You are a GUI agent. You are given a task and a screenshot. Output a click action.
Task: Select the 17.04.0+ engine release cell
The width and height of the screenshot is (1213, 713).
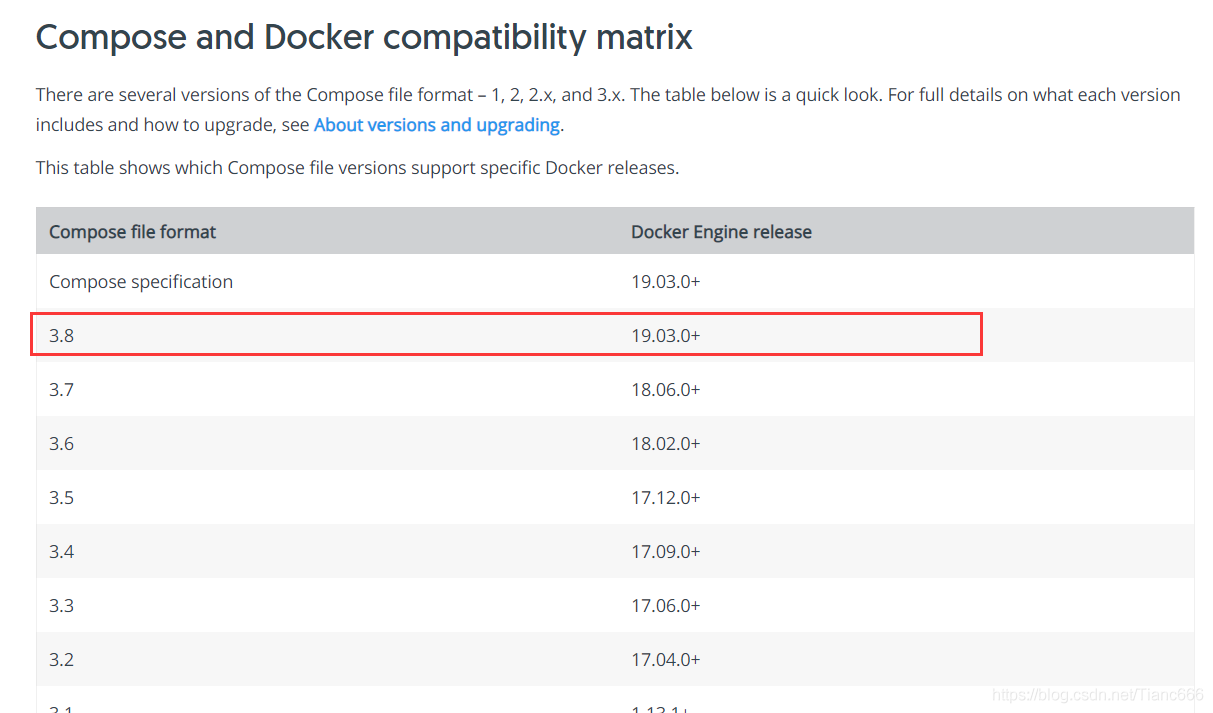[x=666, y=659]
